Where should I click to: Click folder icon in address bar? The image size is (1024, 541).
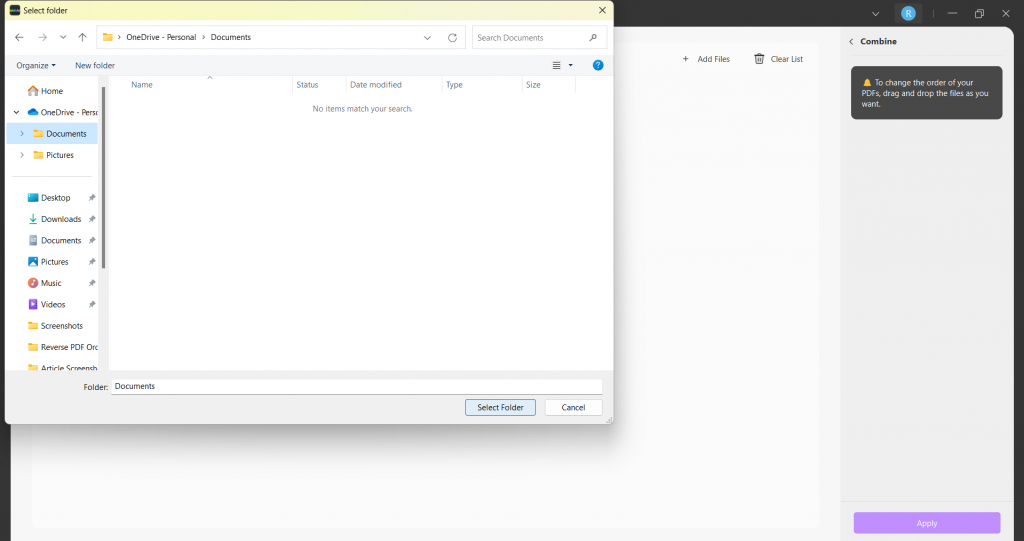108,37
